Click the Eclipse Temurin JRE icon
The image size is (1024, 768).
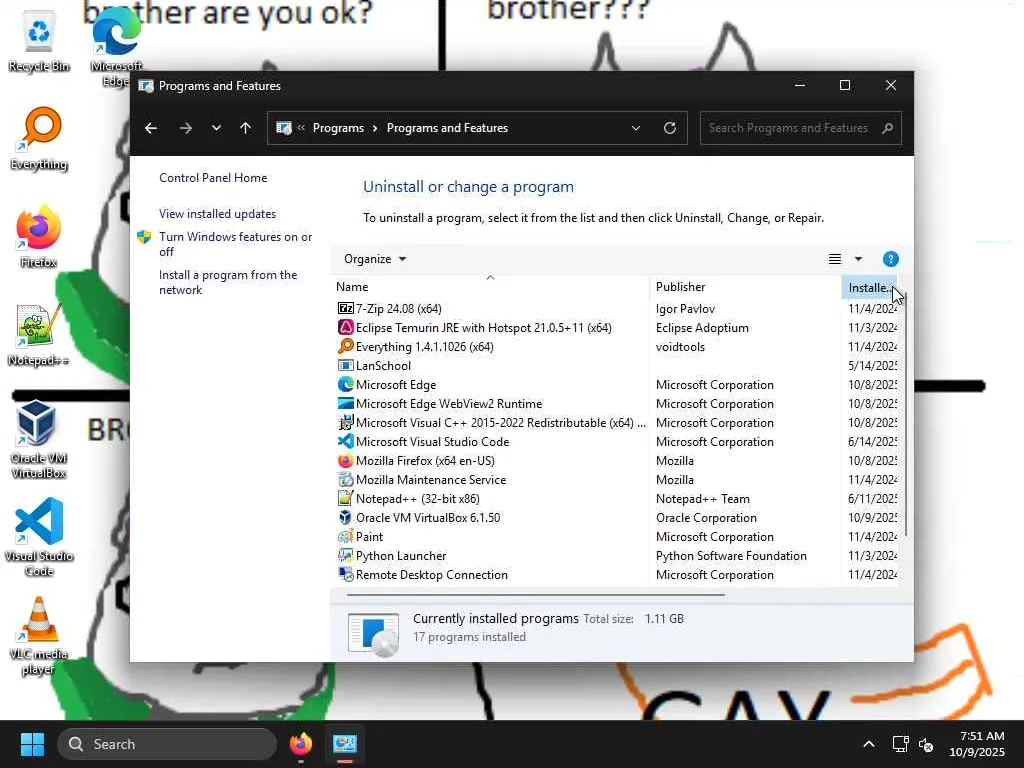pos(345,327)
